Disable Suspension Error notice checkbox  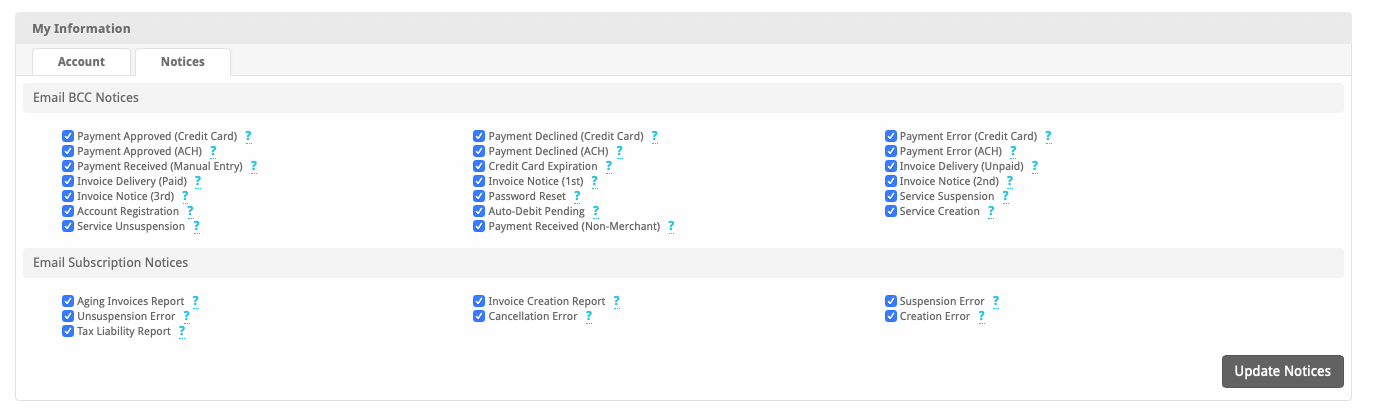[890, 301]
